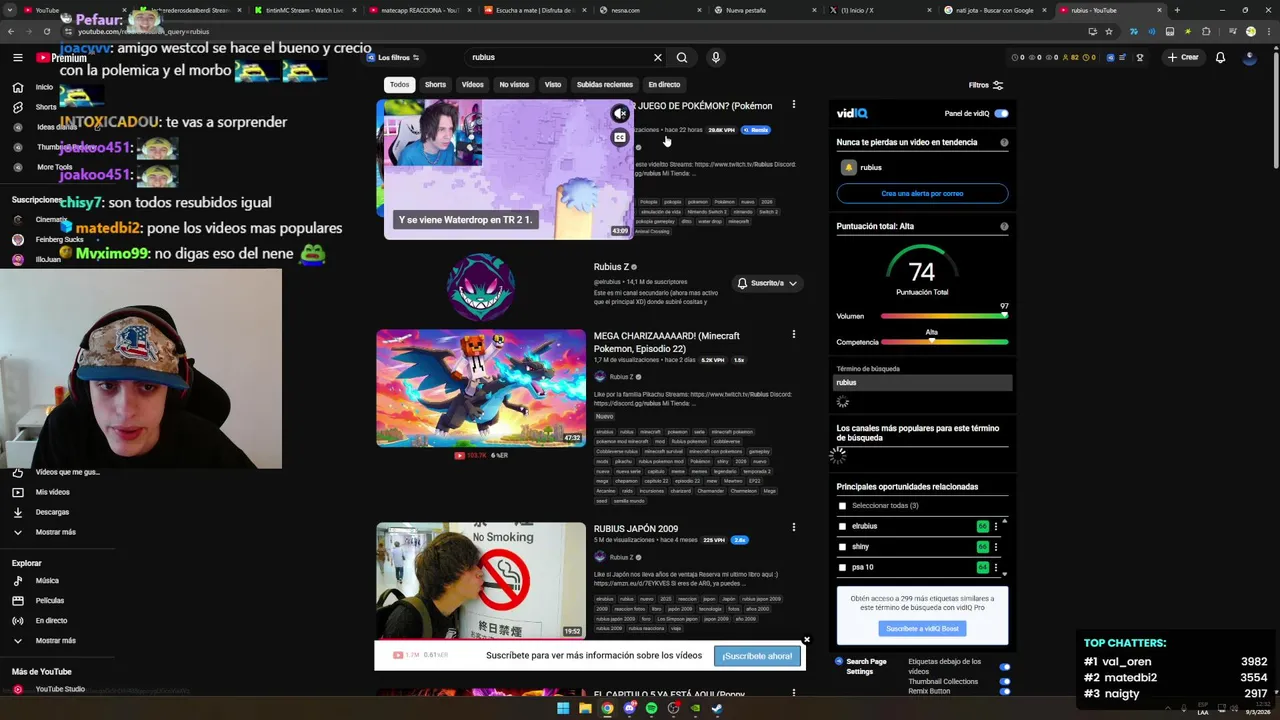The height and width of the screenshot is (720, 1280).
Task: Check the psa 10 keyword checkbox
Action: point(842,567)
